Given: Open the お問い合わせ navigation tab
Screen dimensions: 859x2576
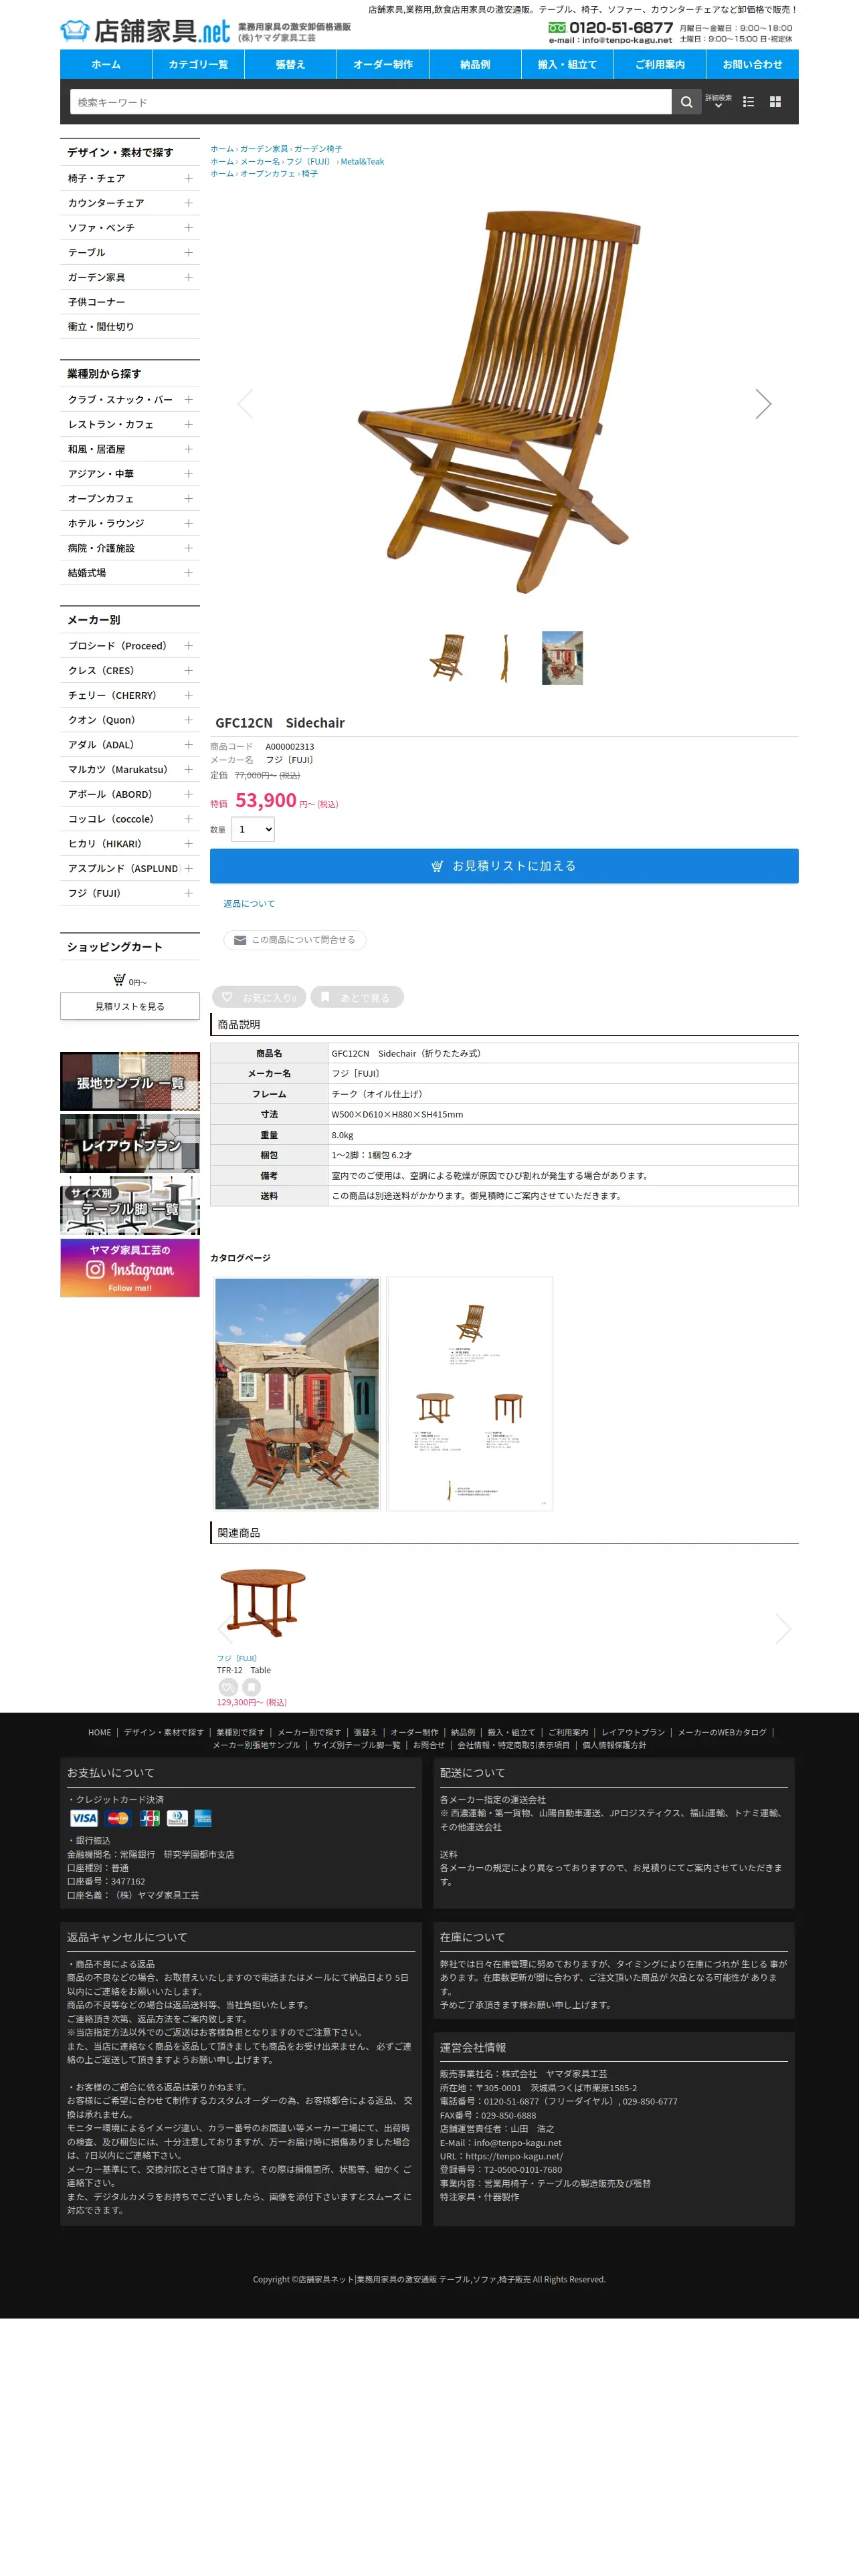Looking at the screenshot, I should tap(752, 64).
